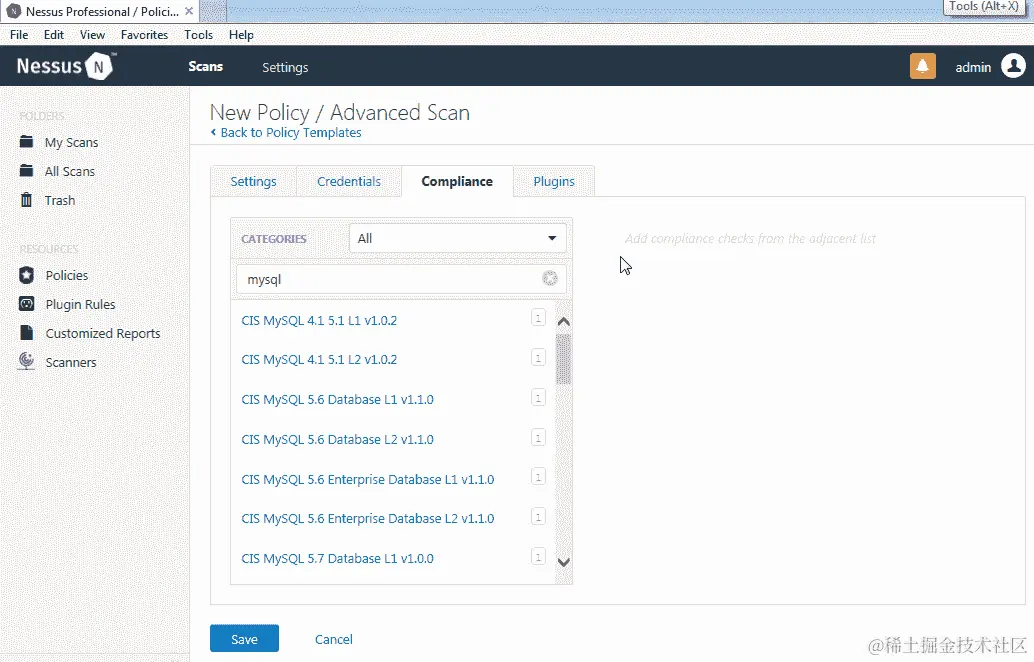Select CIS MySQL 5.6 Database L2 v1.1.0

click(x=338, y=439)
